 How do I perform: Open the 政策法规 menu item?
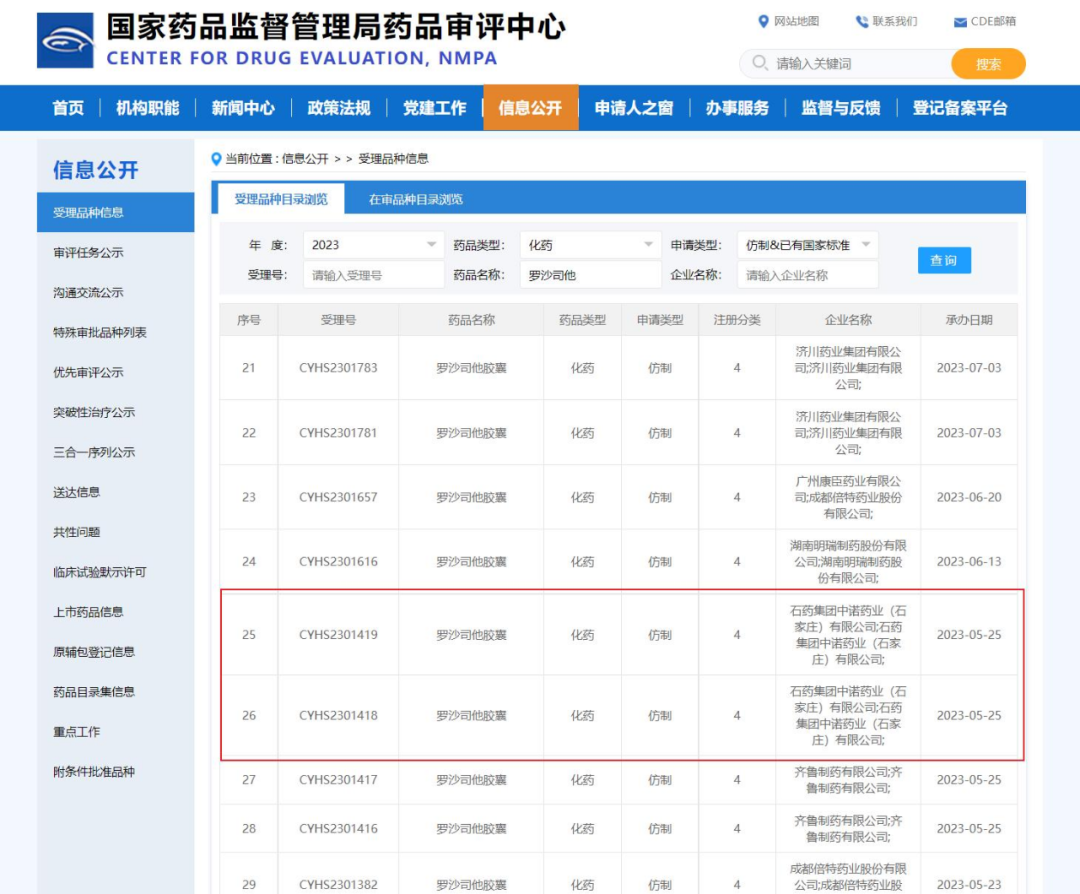coord(340,108)
